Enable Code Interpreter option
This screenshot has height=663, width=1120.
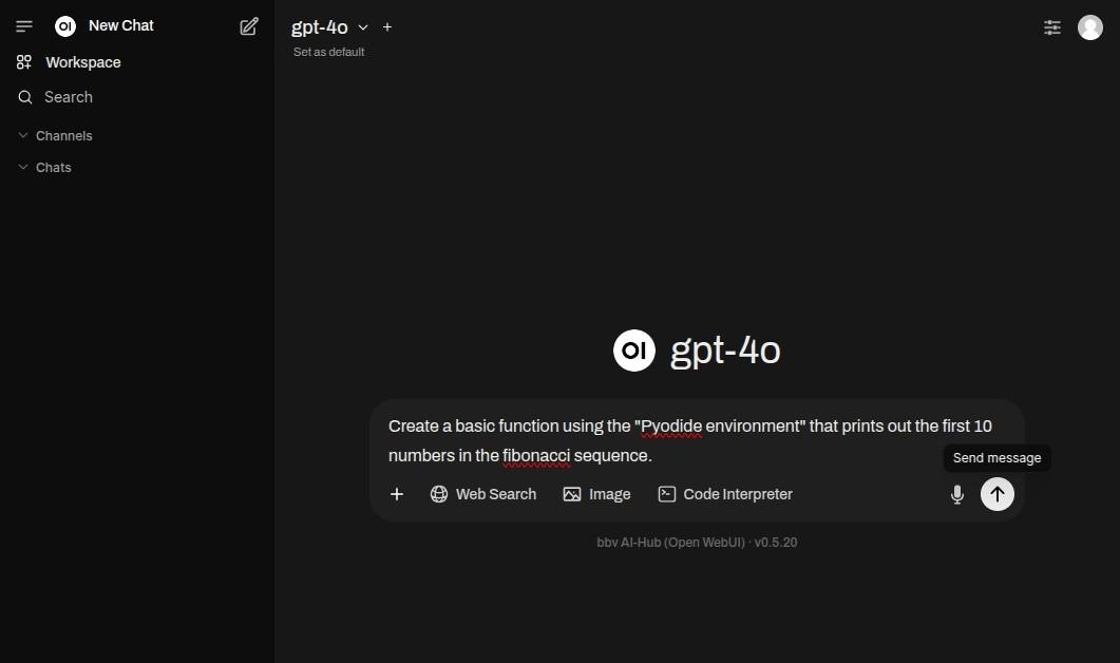tap(725, 494)
